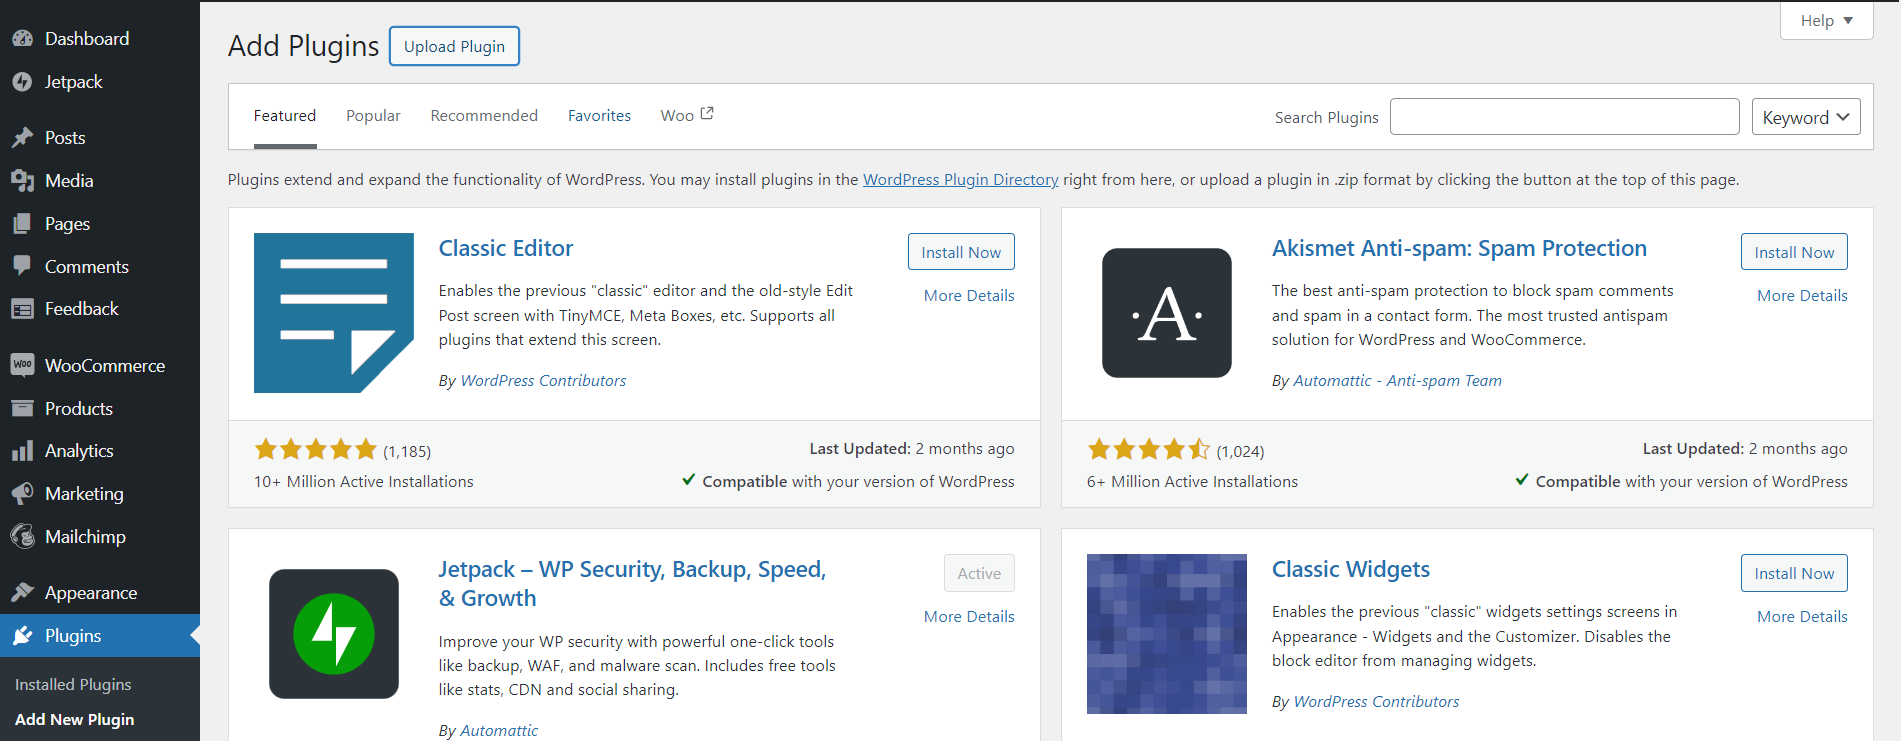
Task: Click '10+ Million Active Installations' text
Action: [364, 482]
